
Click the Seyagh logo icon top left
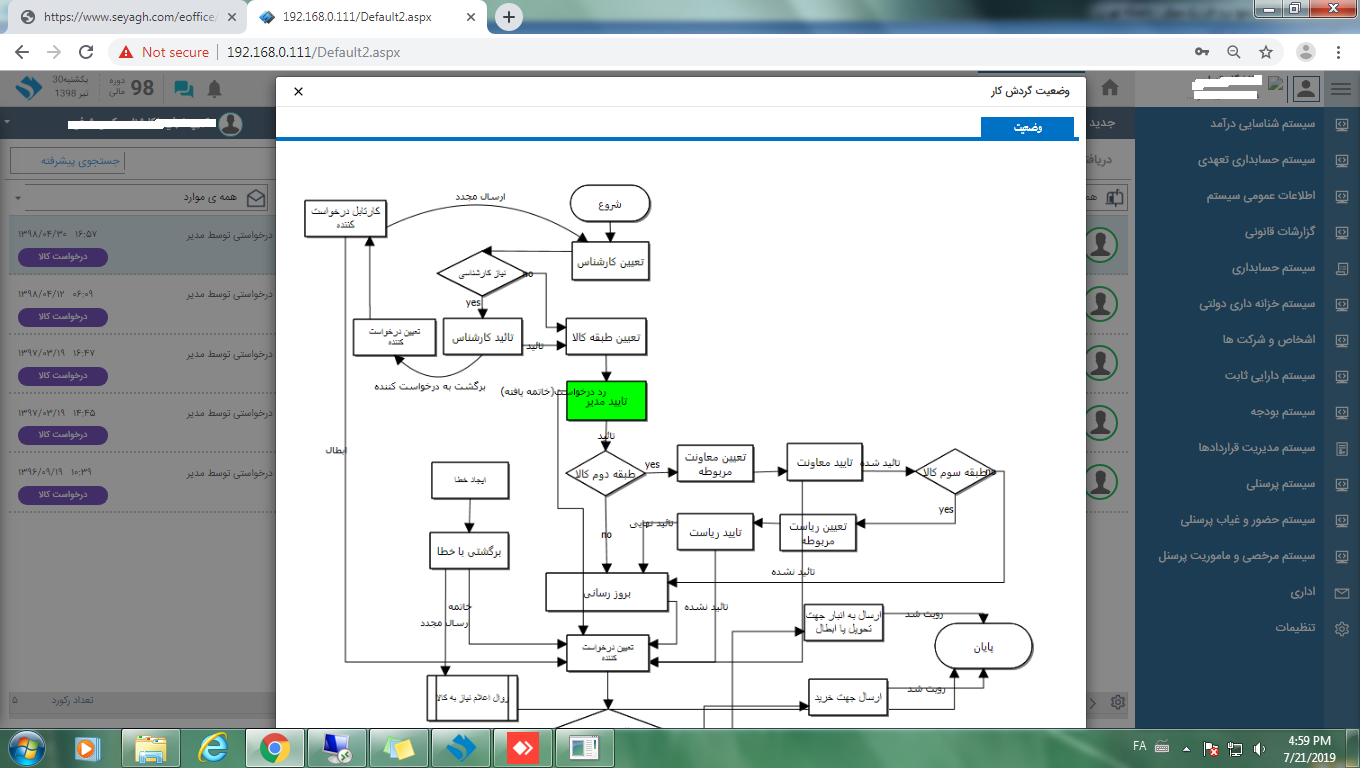(x=30, y=89)
